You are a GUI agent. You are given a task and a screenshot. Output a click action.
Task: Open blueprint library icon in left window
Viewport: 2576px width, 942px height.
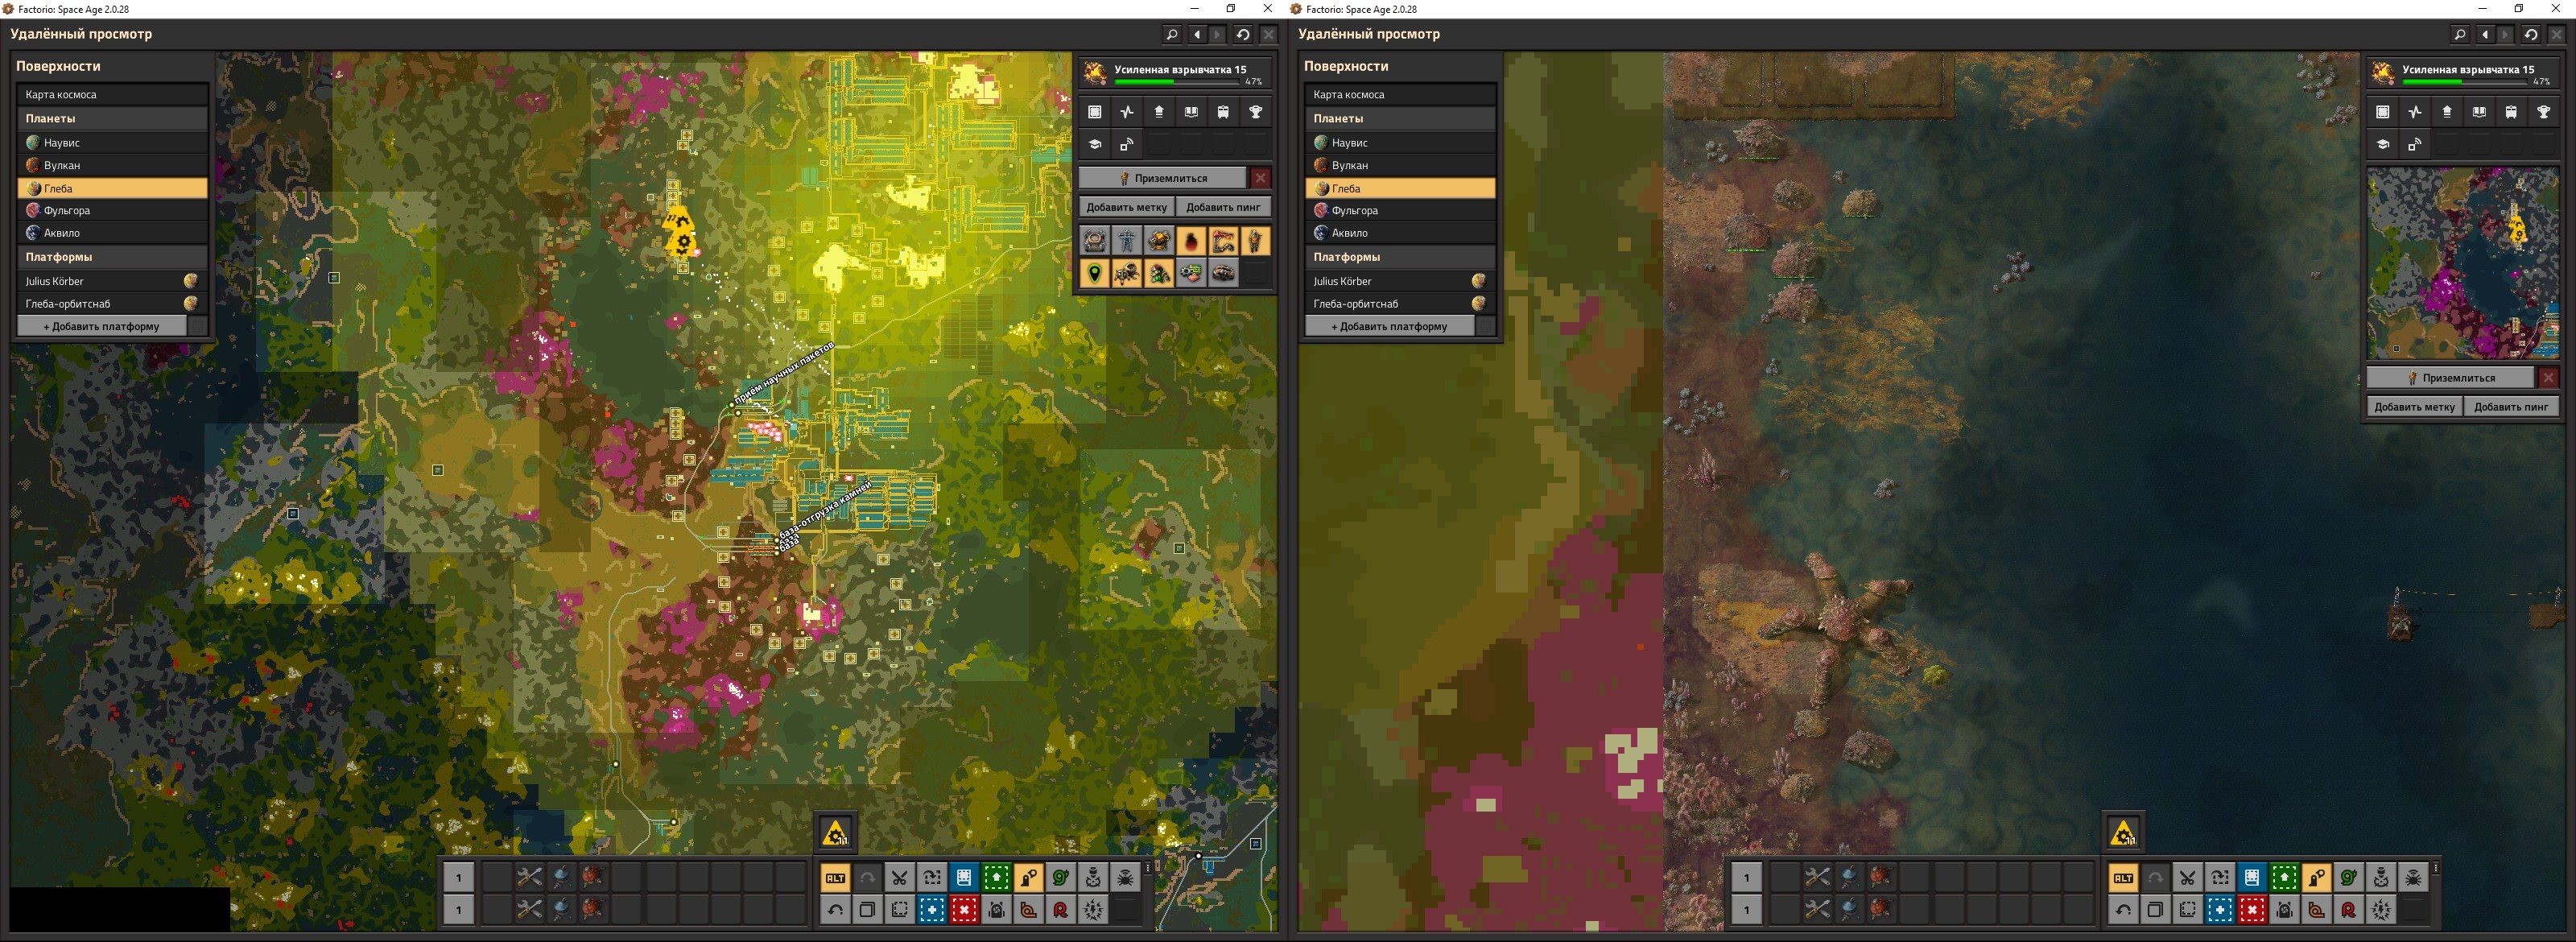(x=1095, y=112)
